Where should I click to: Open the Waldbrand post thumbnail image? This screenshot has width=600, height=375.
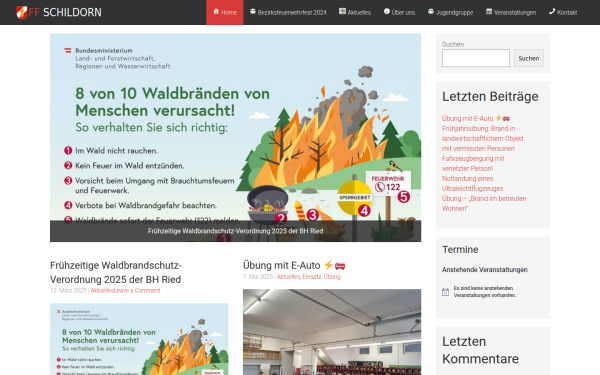coord(139,339)
